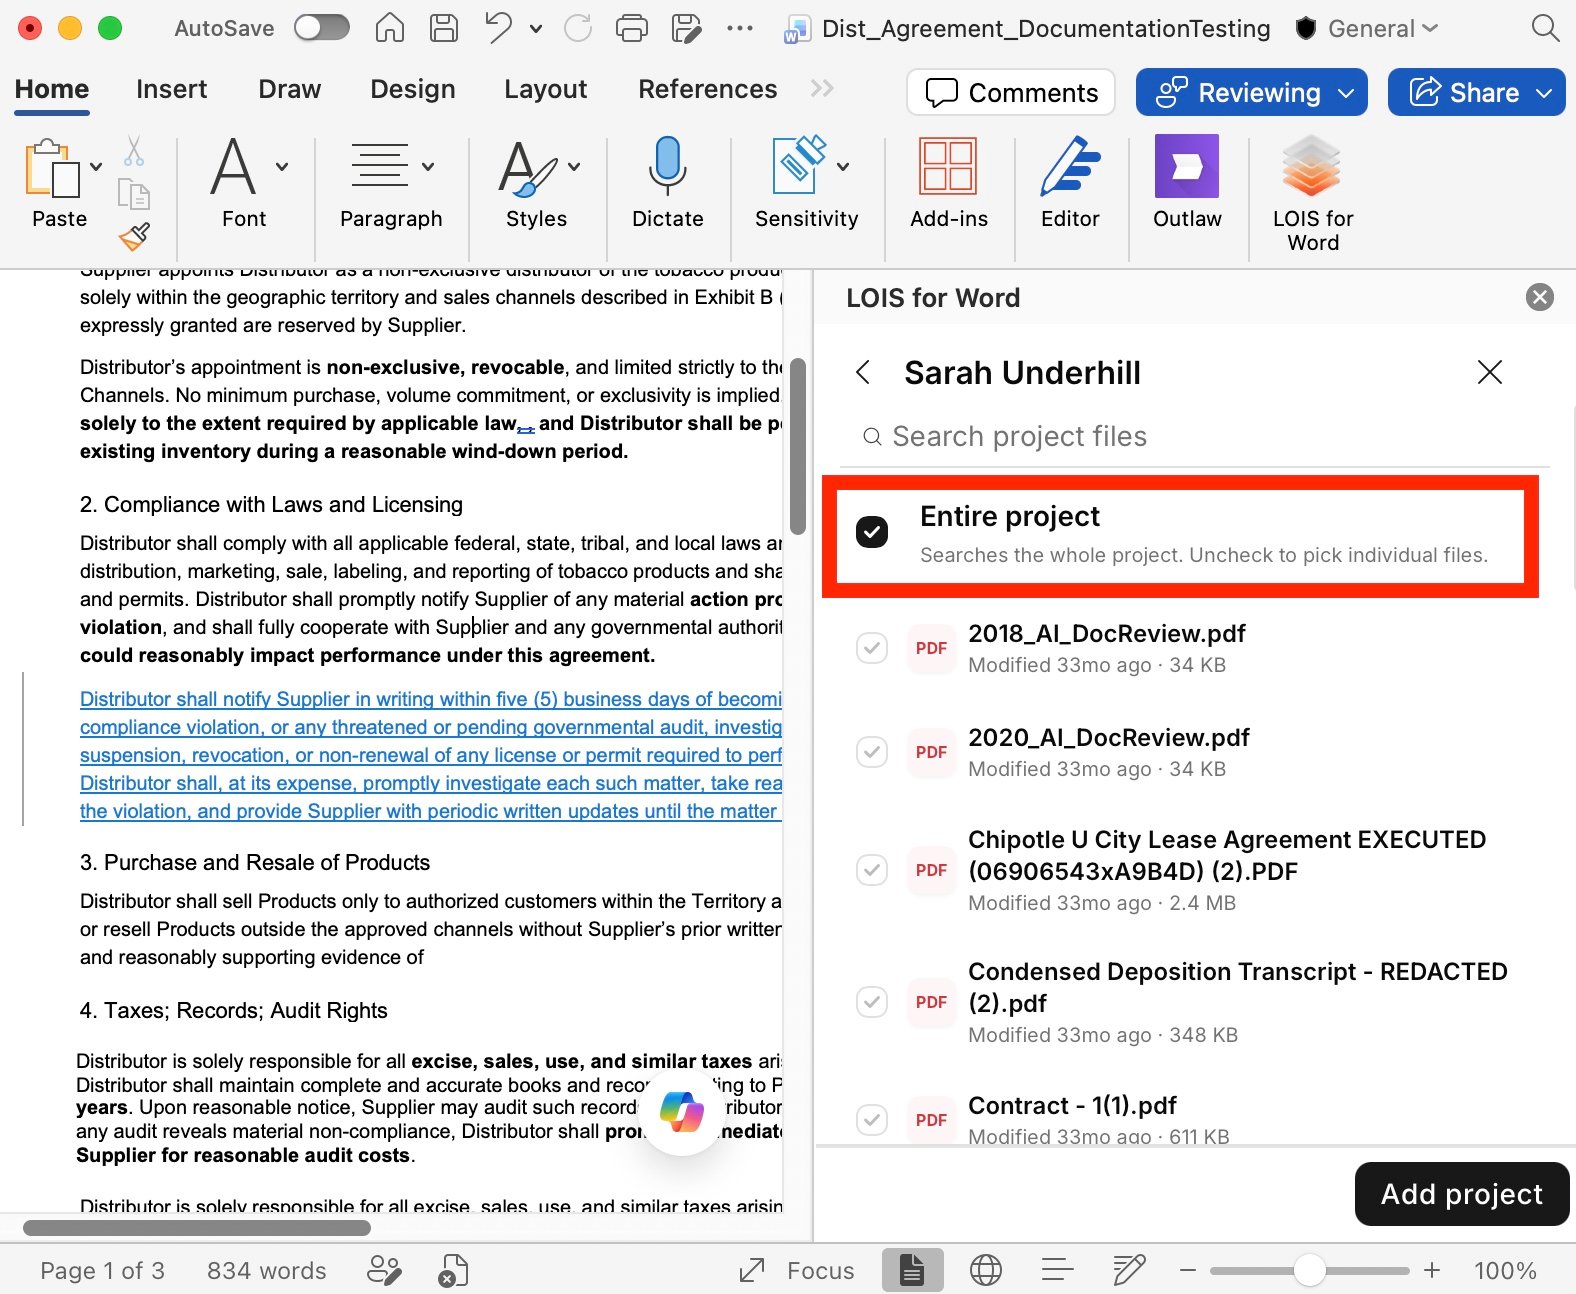1576x1294 pixels.
Task: Start Dictate microphone
Action: point(667,183)
